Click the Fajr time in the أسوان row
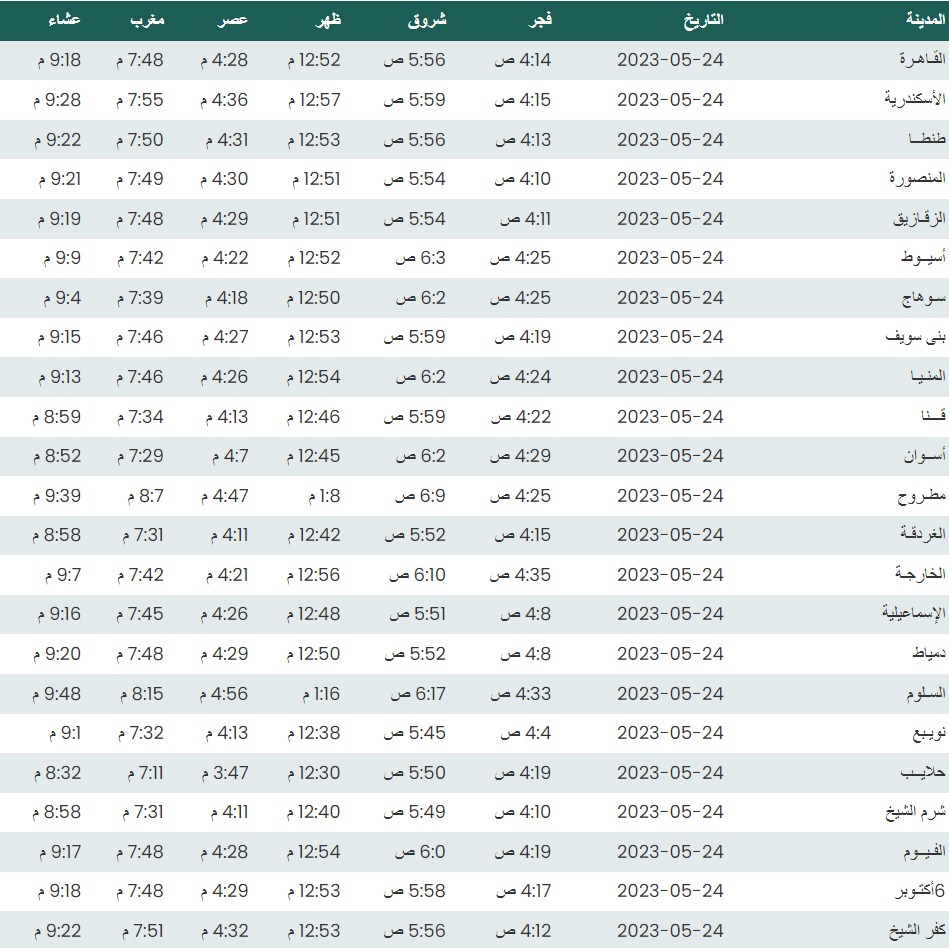Image resolution: width=949 pixels, height=948 pixels. tap(520, 456)
